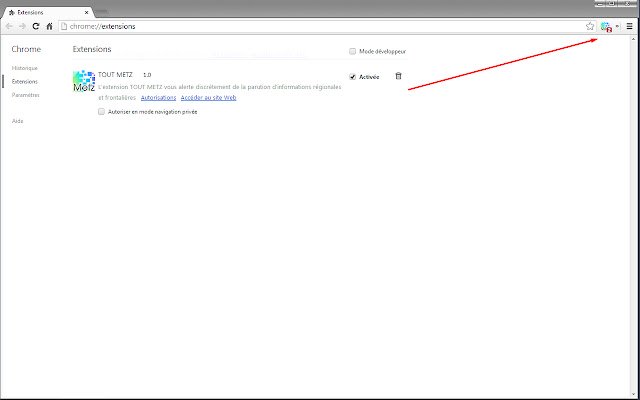Bookmark this page with the star
The height and width of the screenshot is (400, 640).
coord(590,26)
